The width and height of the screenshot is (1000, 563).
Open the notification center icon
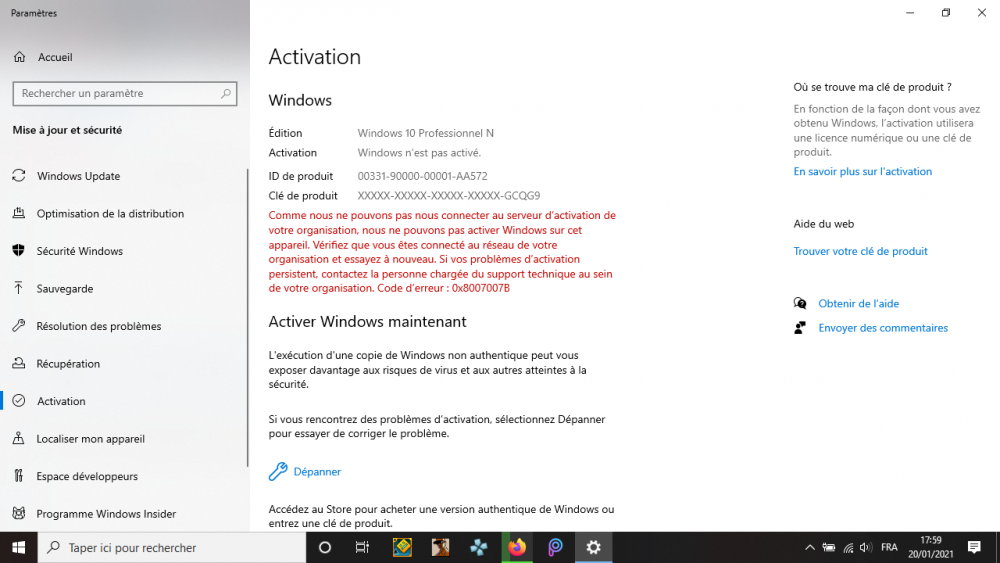coord(974,548)
